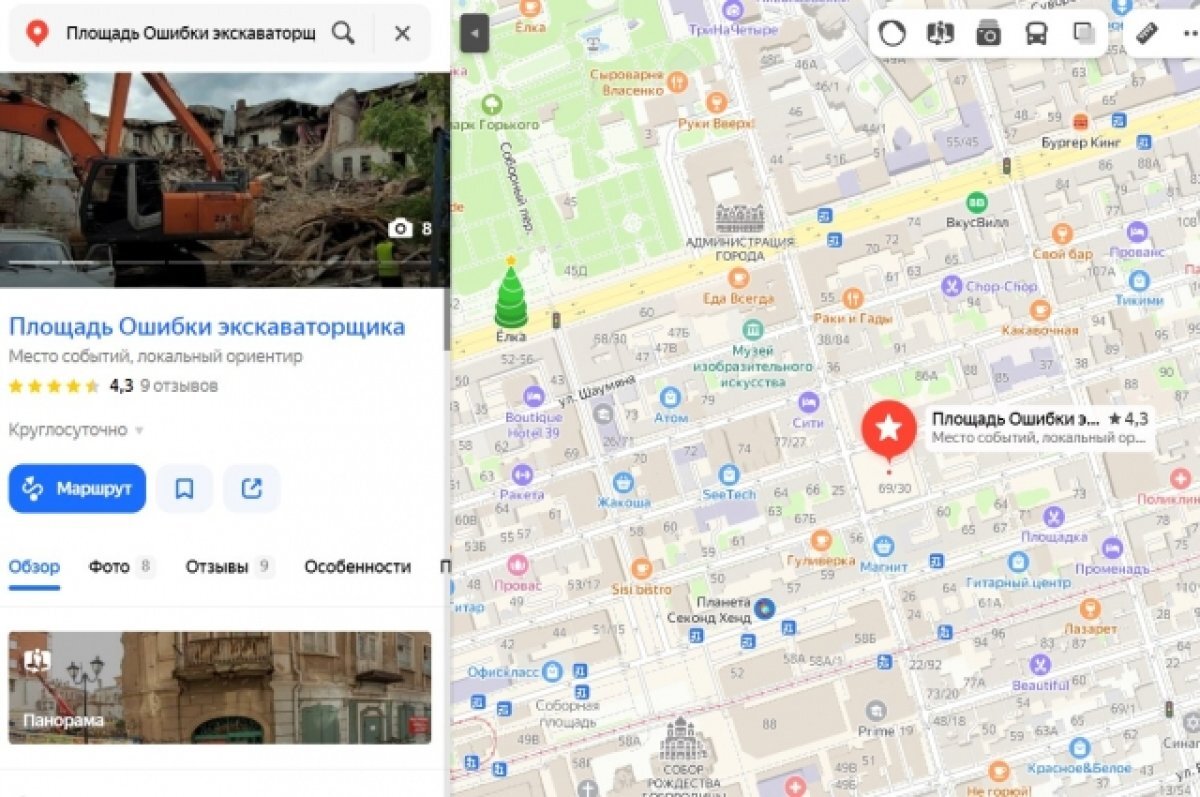Switch to the Фото tab
The height and width of the screenshot is (797, 1200).
coord(121,567)
